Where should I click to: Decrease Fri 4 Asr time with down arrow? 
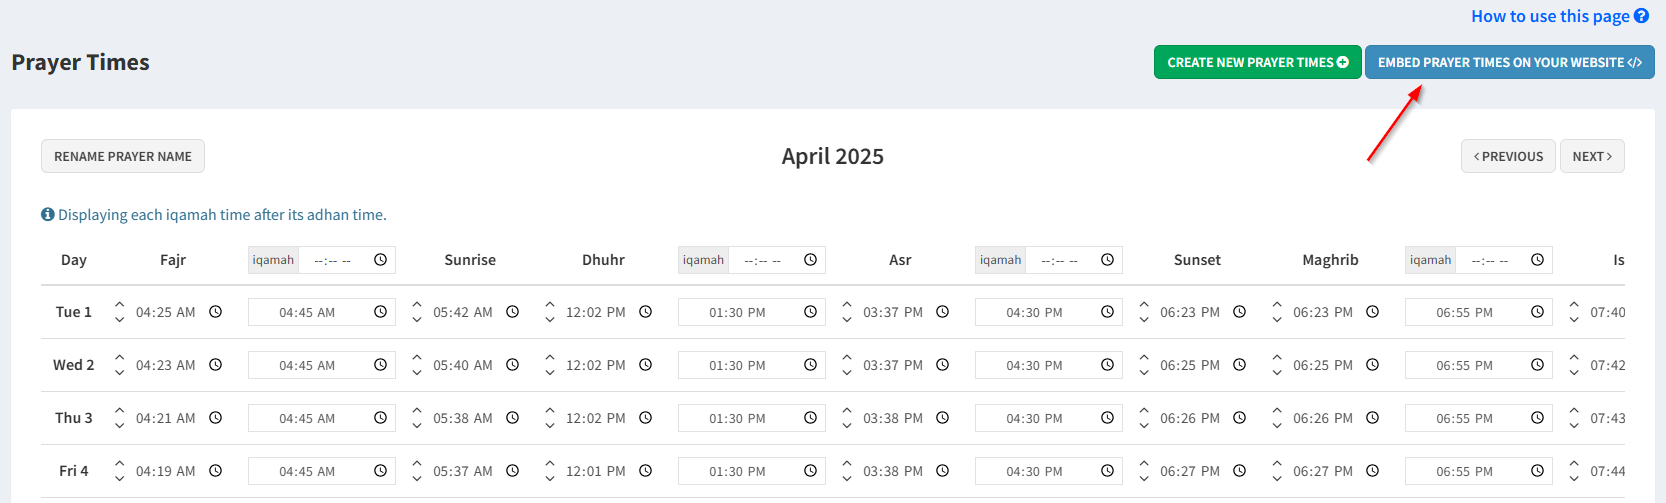[847, 479]
